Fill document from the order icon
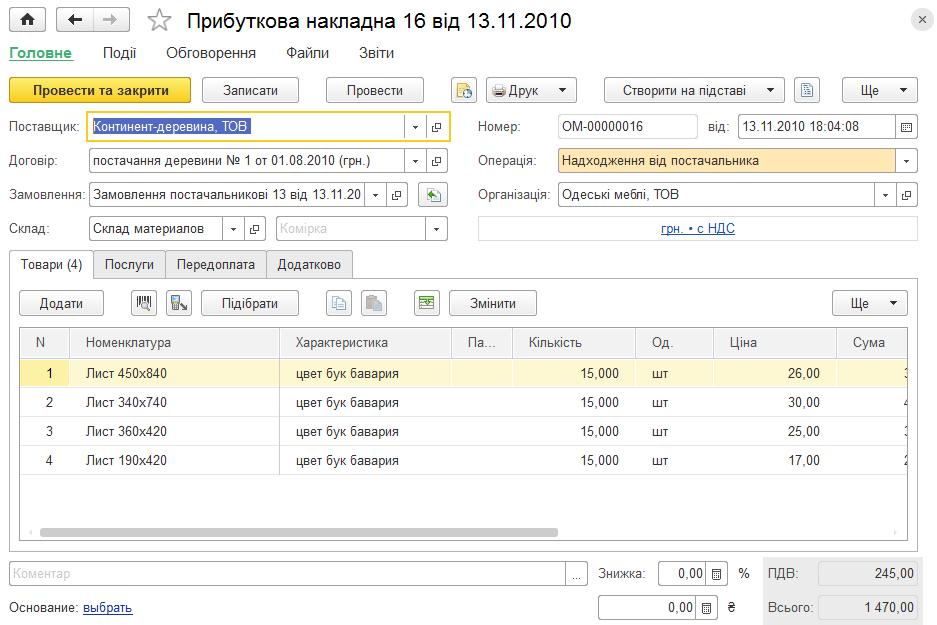937x625 pixels. (x=433, y=195)
